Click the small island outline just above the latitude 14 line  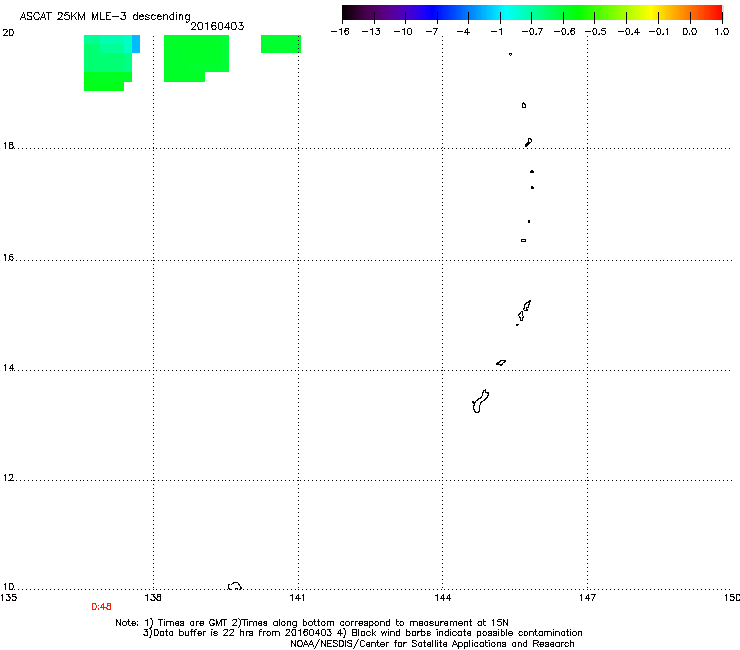[x=501, y=363]
